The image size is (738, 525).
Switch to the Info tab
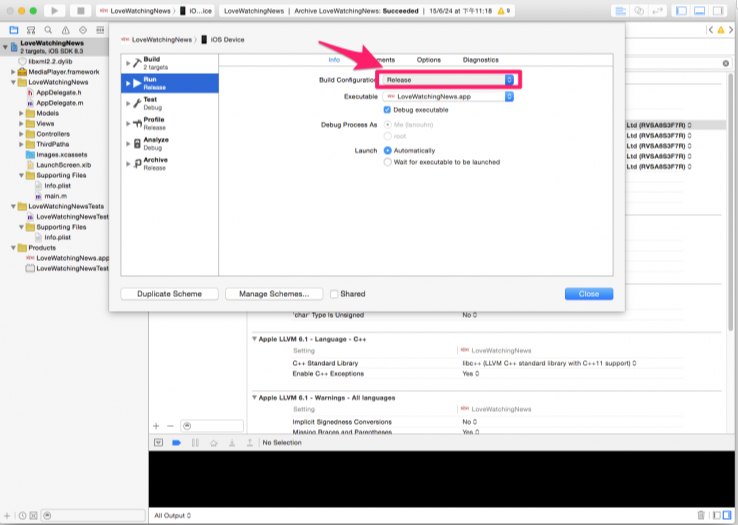pyautogui.click(x=334, y=60)
